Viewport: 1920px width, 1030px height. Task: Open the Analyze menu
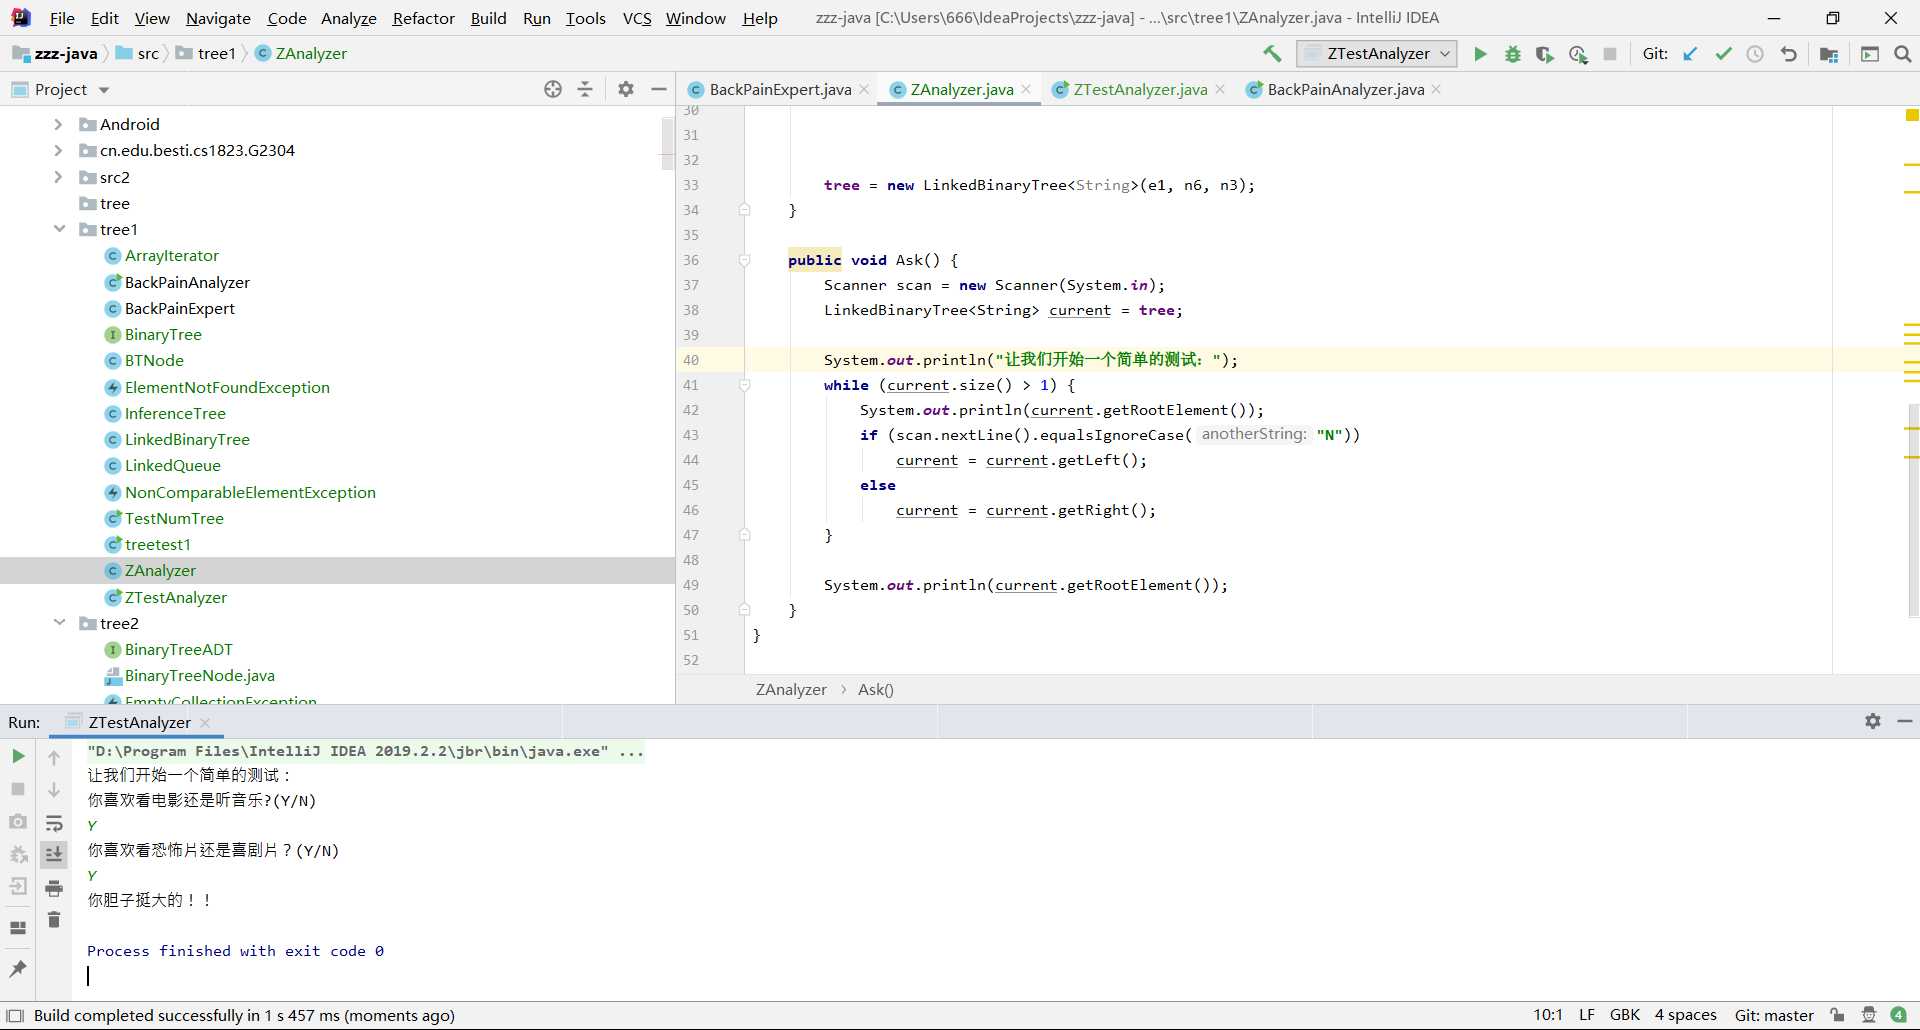(348, 18)
